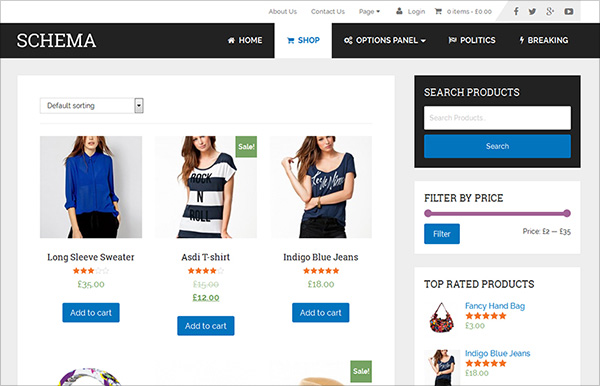The height and width of the screenshot is (386, 600).
Task: Focus the Search Products input field
Action: pyautogui.click(x=497, y=118)
